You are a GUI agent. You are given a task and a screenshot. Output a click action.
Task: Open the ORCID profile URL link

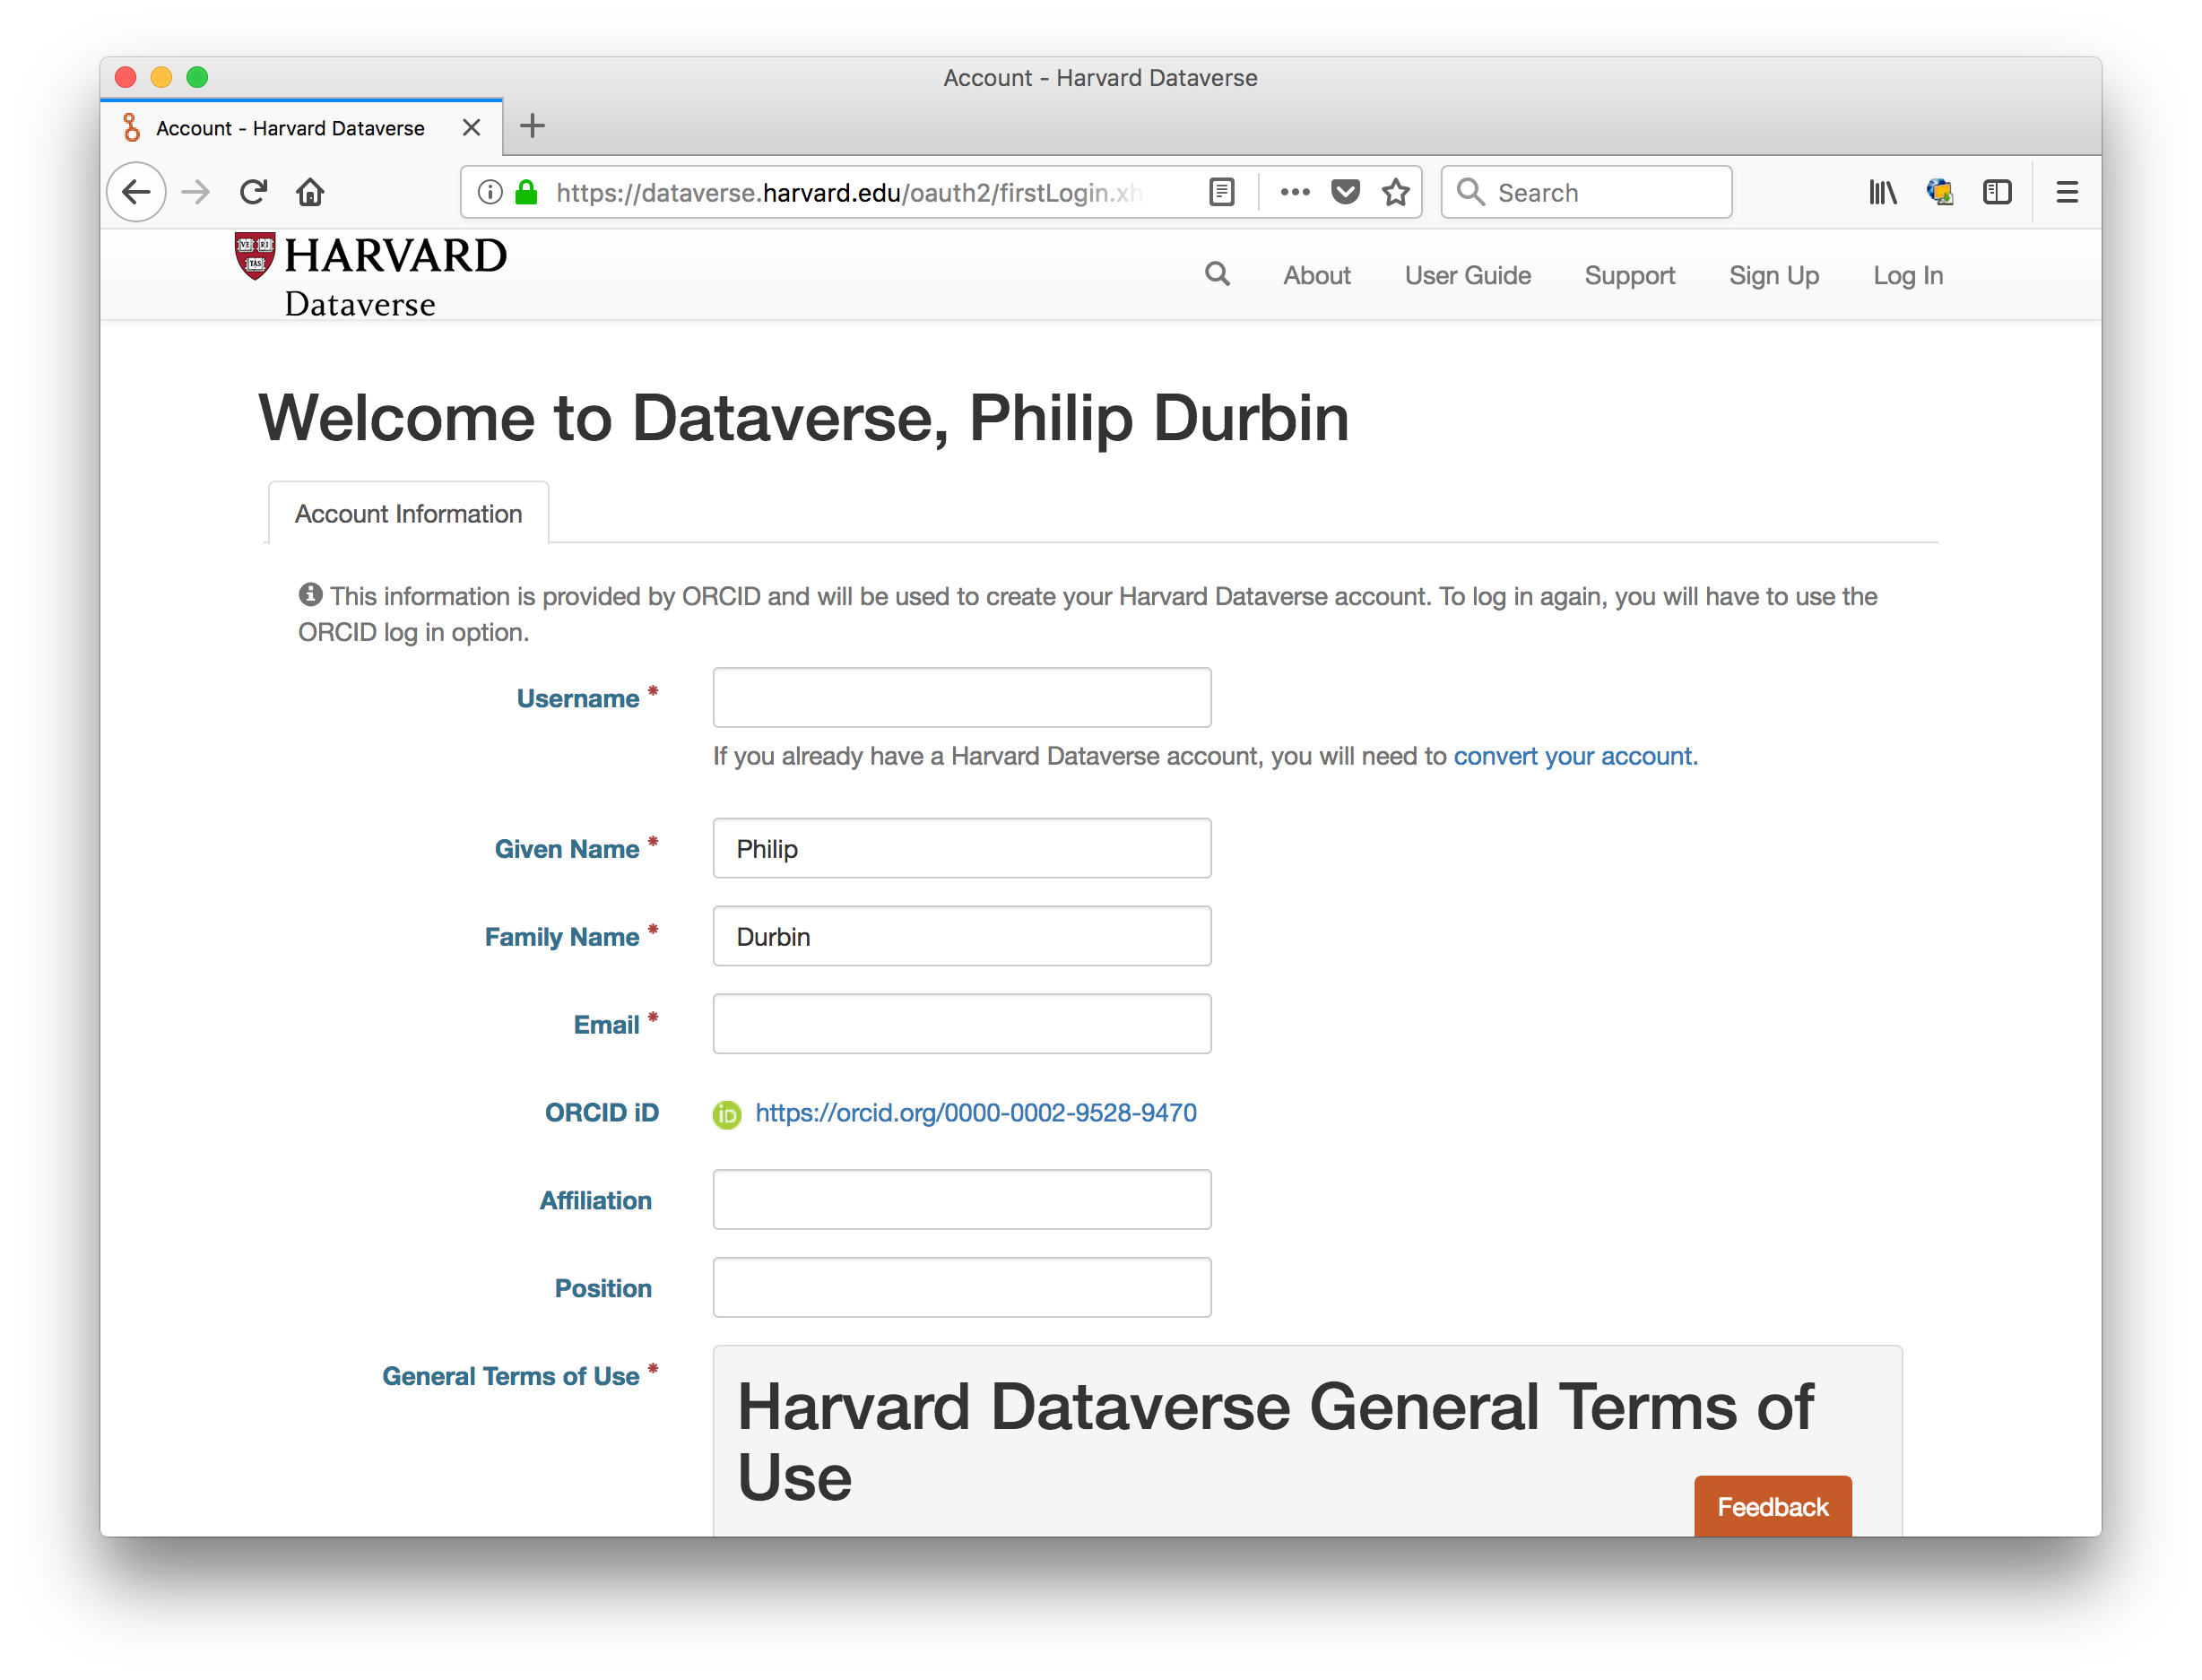point(976,1113)
